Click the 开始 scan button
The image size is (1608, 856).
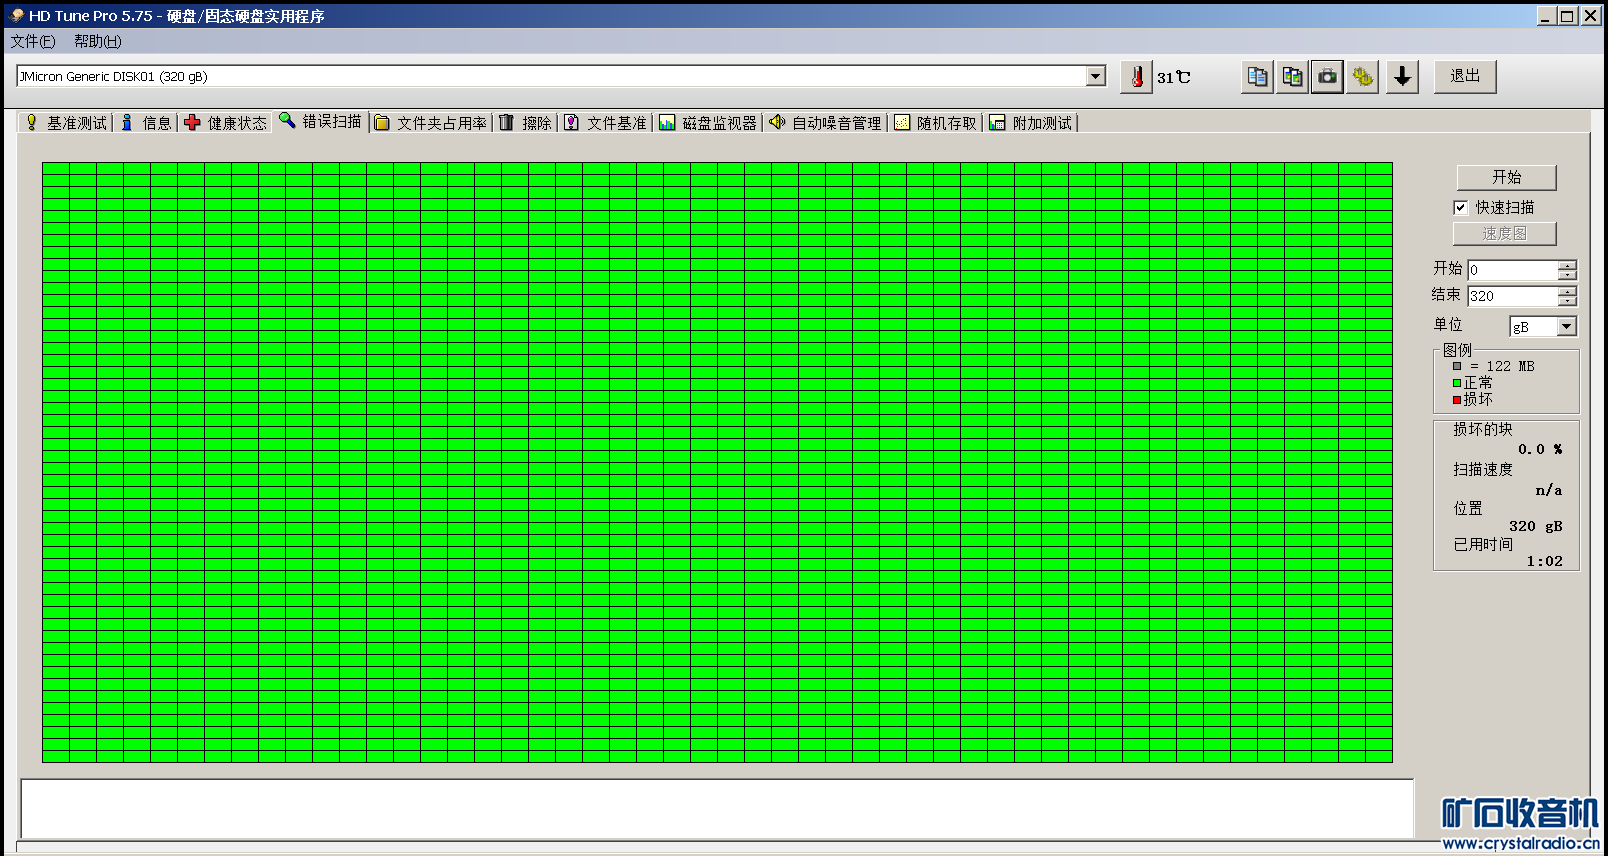coord(1506,177)
